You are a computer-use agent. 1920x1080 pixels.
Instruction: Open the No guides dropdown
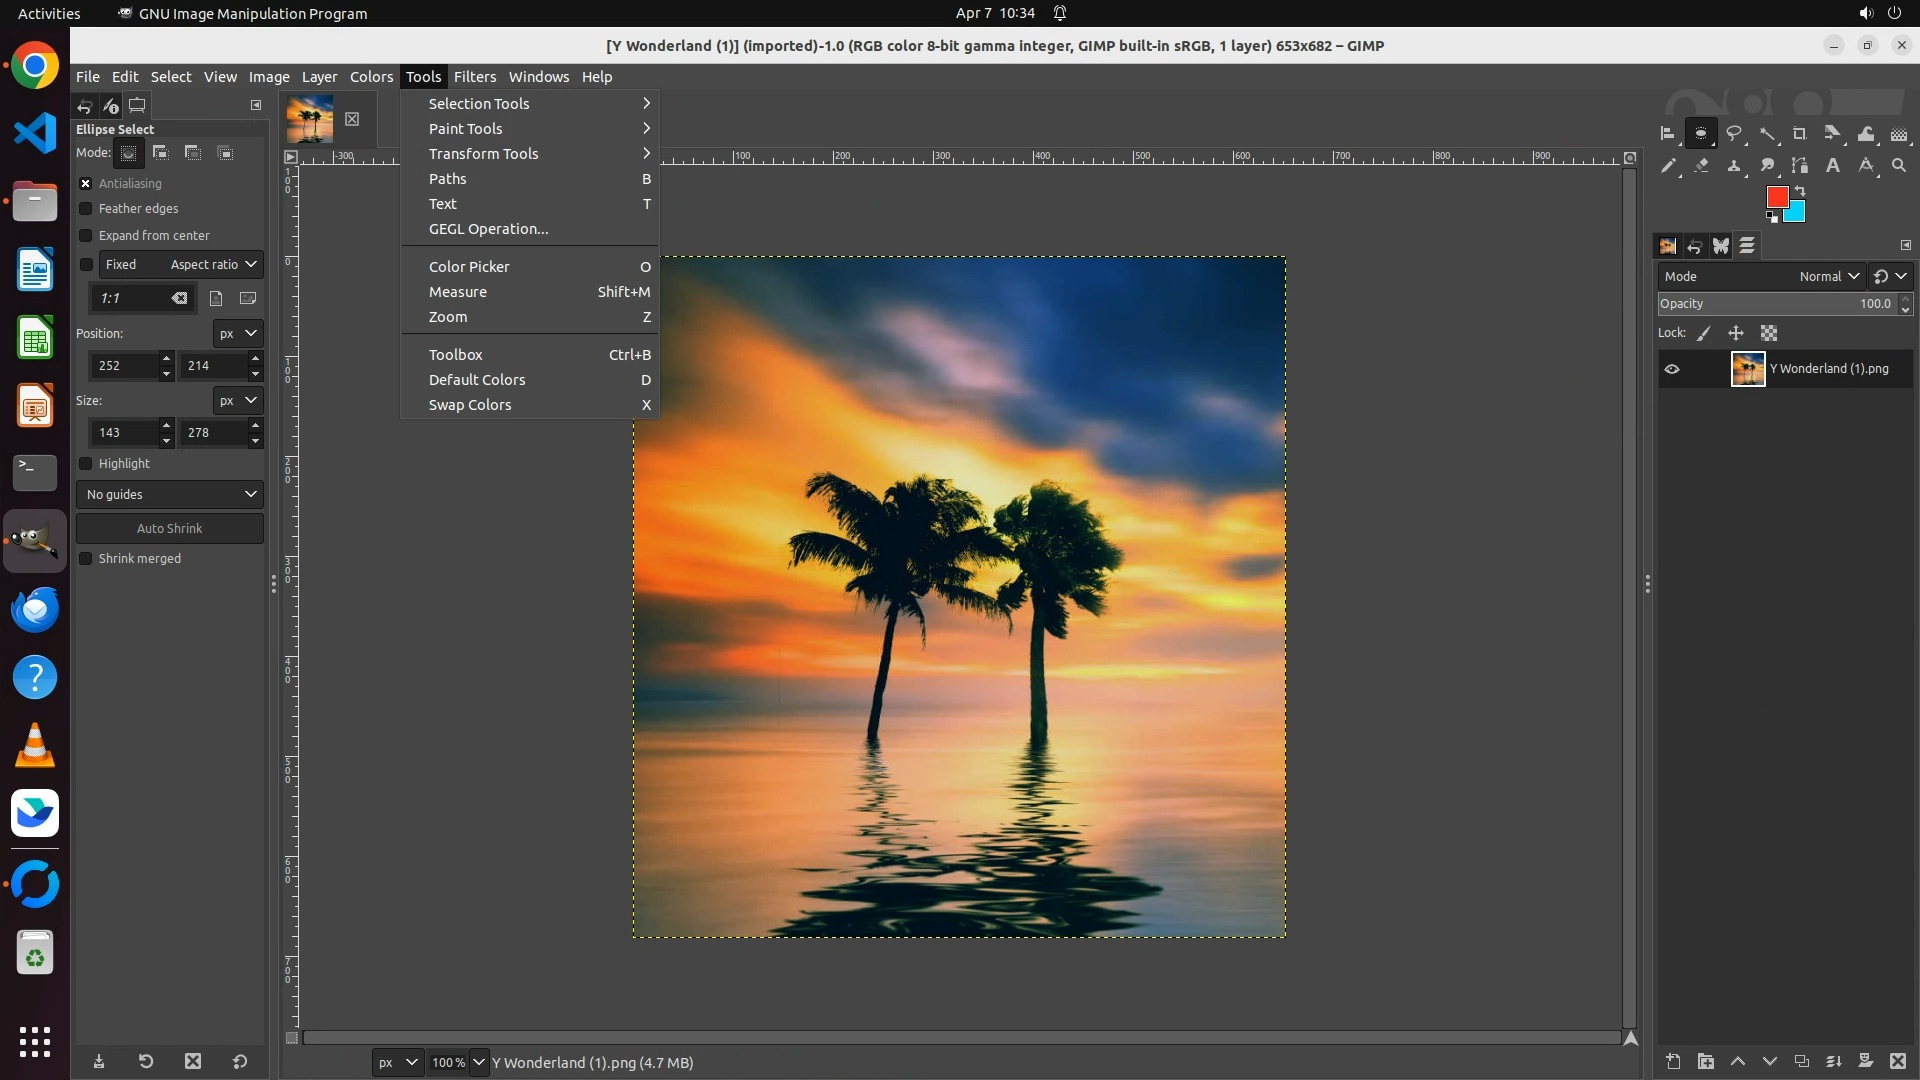point(169,494)
